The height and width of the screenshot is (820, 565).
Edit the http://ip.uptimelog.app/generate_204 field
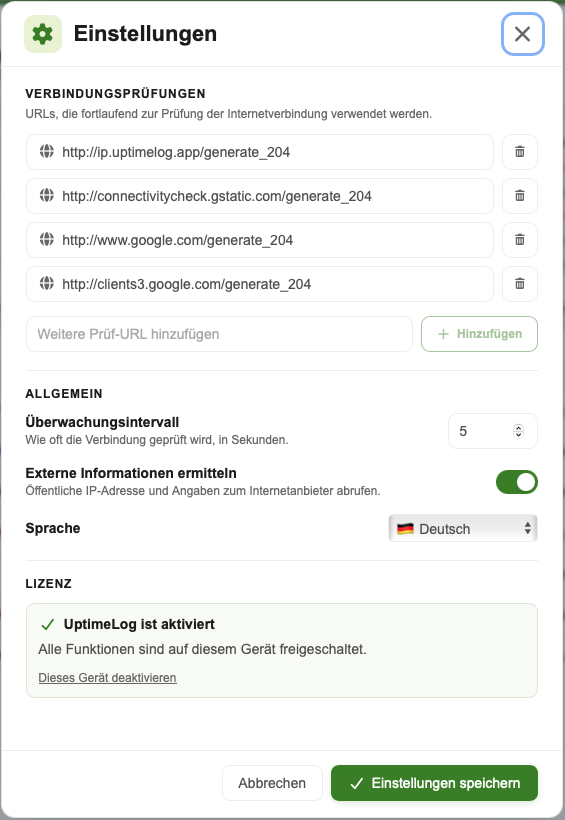tap(260, 152)
